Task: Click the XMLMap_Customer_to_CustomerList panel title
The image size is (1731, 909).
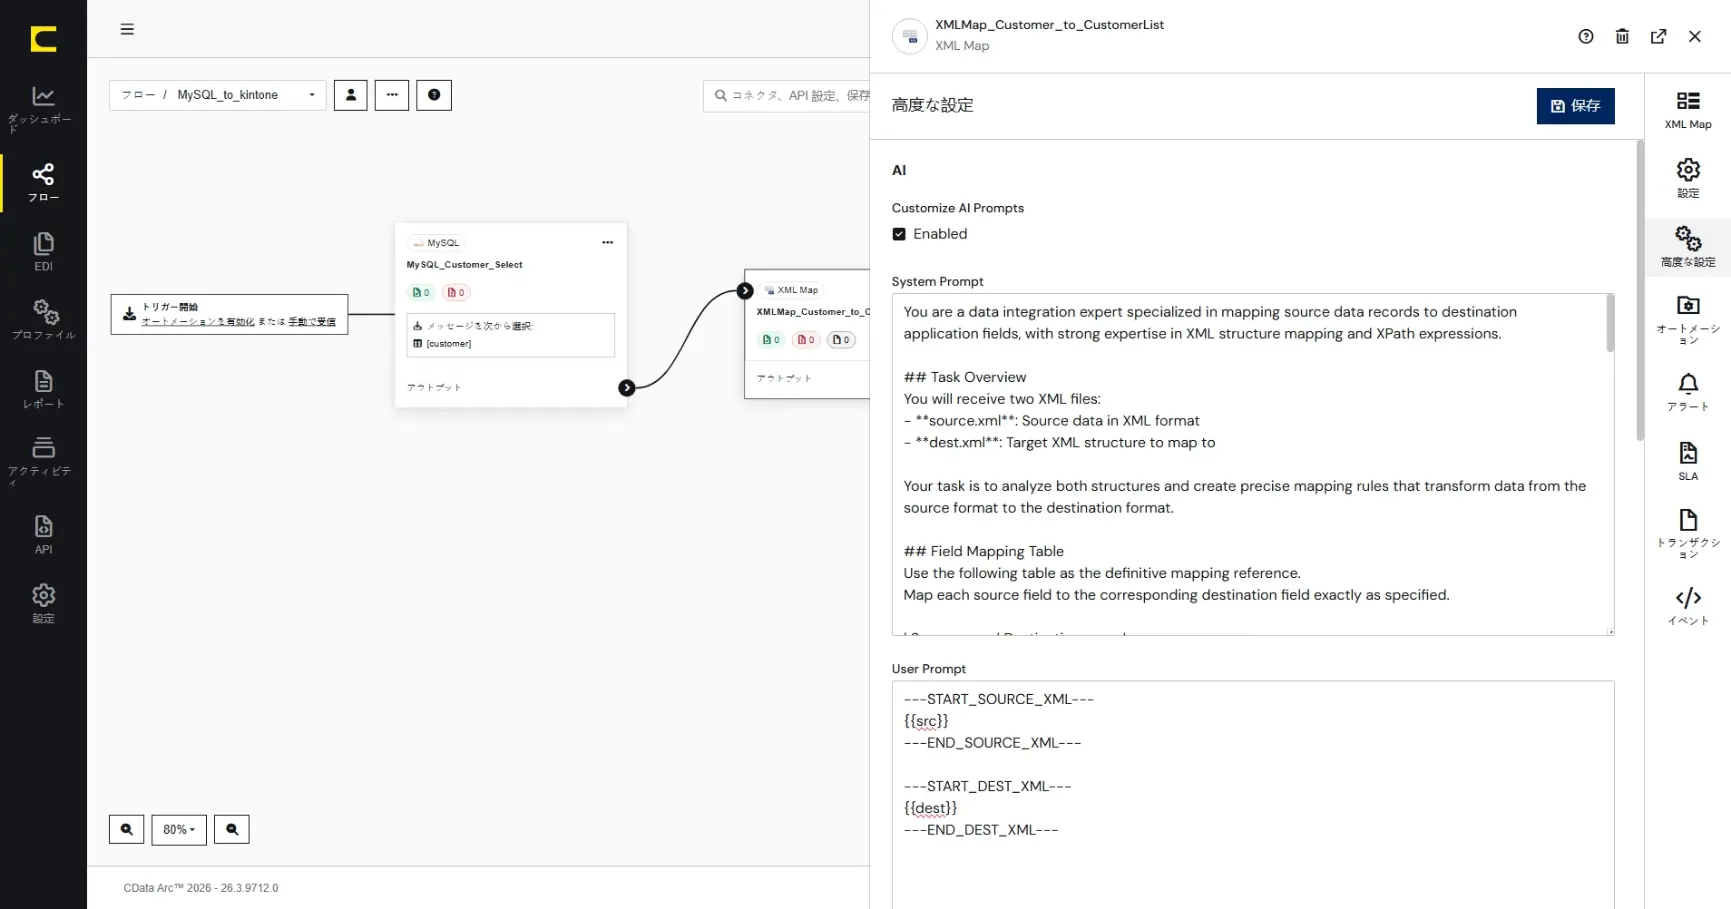Action: coord(1049,25)
